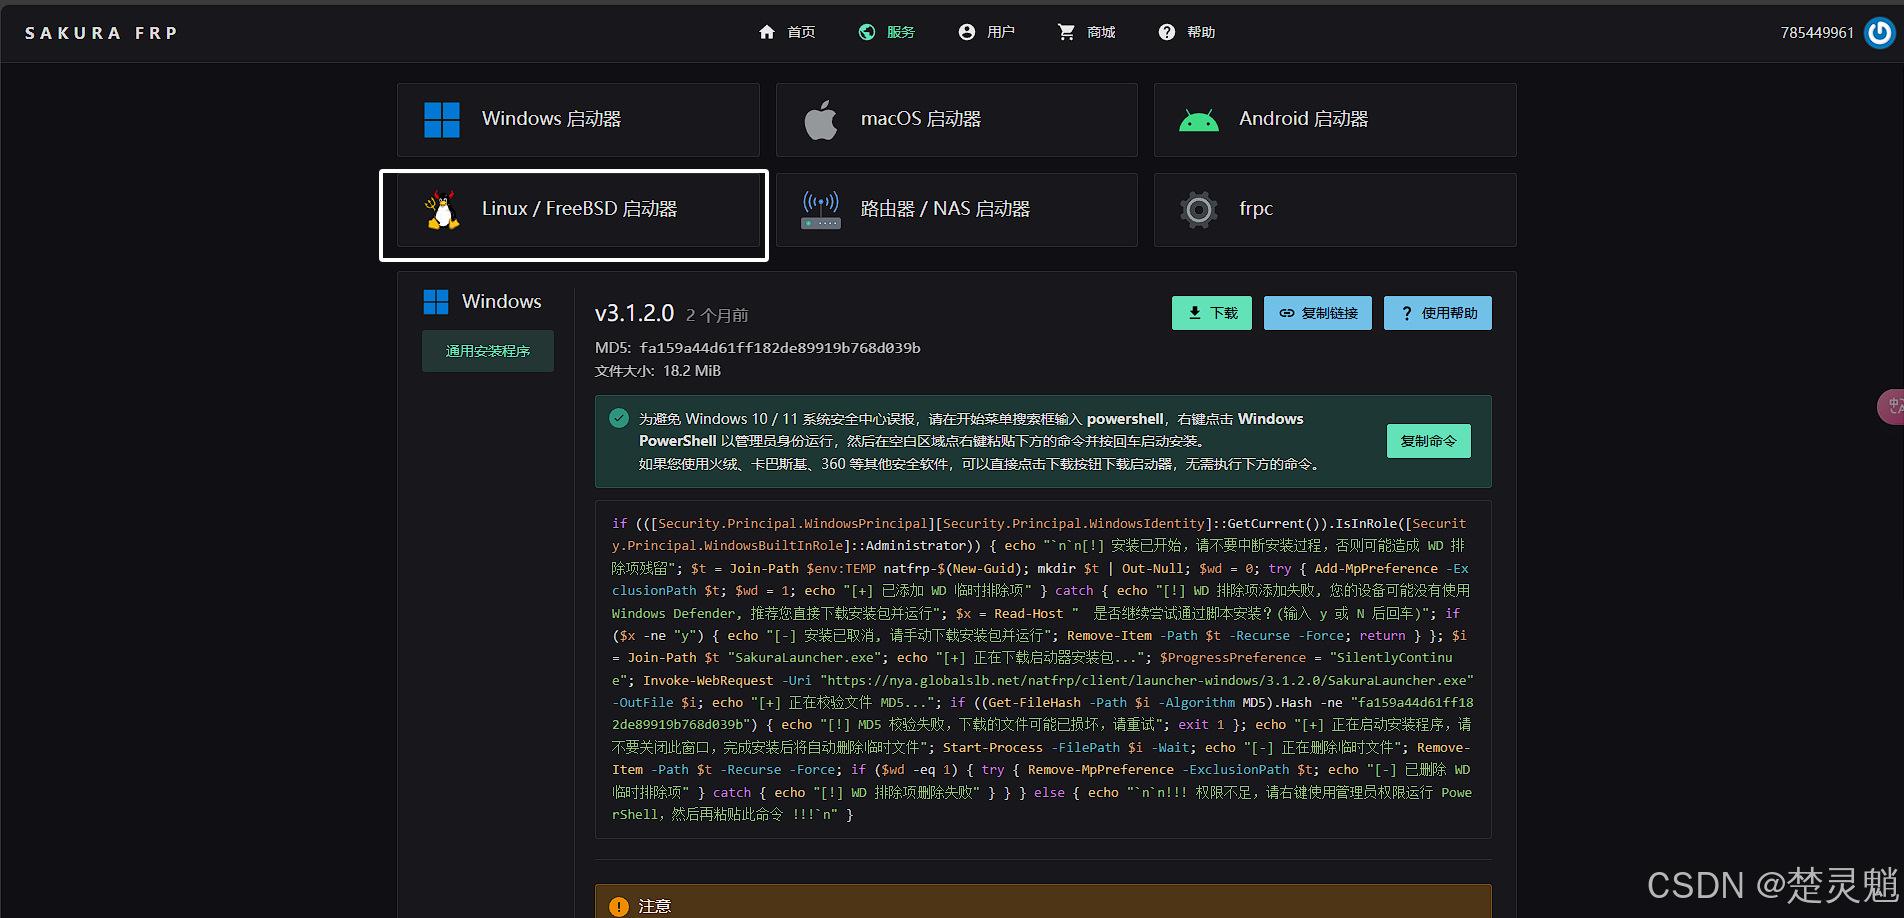The height and width of the screenshot is (918, 1904).
Task: Click the shopping cart icon
Action: point(1067,32)
